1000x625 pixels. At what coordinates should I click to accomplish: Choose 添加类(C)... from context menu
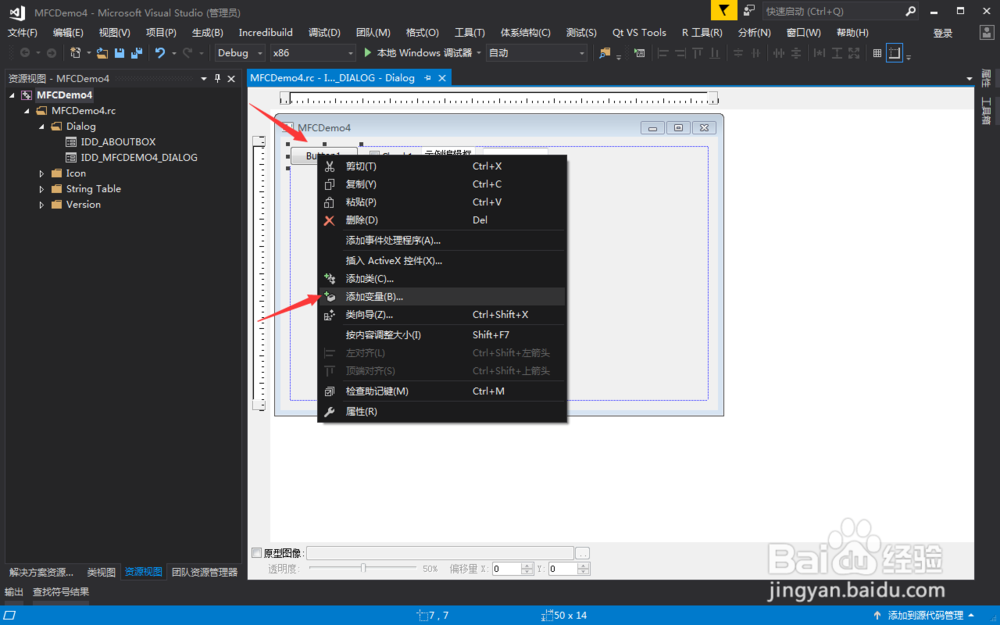click(441, 279)
